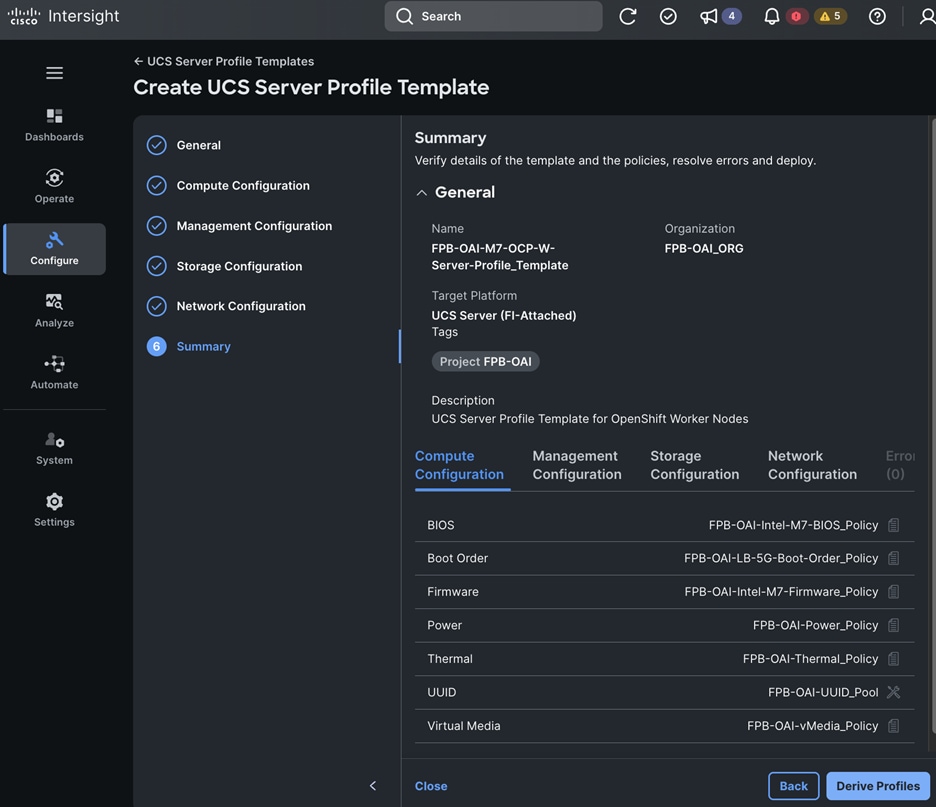936x807 pixels.
Task: Go to Network Configuration wizard step
Action: pyautogui.click(x=226, y=306)
